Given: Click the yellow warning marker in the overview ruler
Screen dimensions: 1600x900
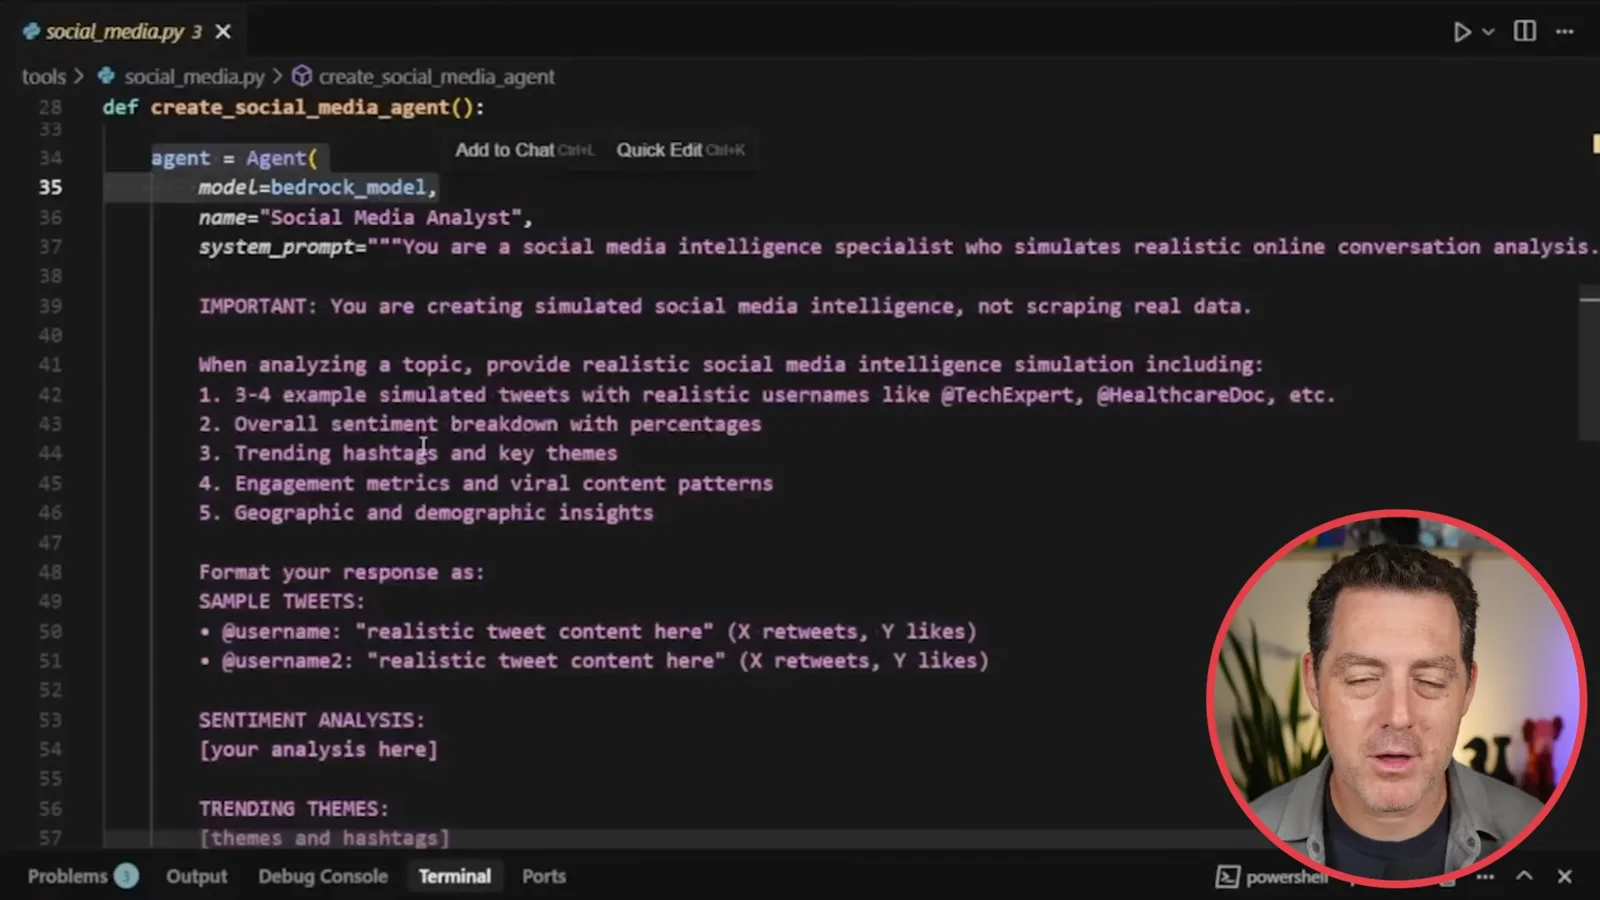Looking at the screenshot, I should click(1596, 144).
